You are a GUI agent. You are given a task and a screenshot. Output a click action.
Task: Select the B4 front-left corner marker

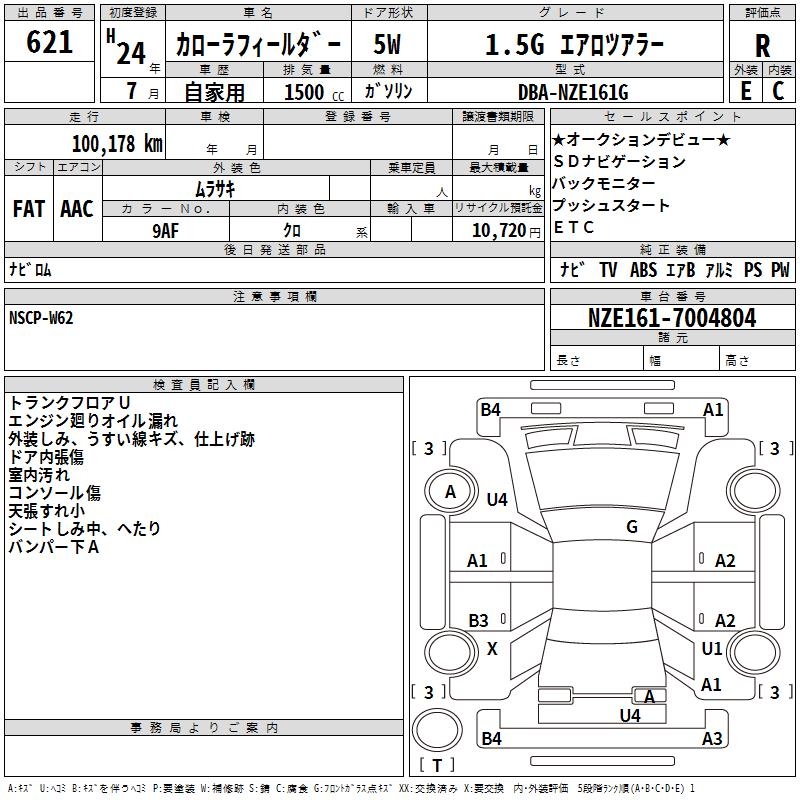coord(490,410)
